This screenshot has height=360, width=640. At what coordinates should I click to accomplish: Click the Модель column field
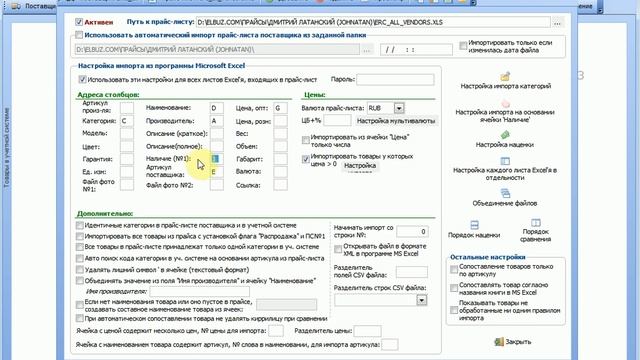coord(127,133)
